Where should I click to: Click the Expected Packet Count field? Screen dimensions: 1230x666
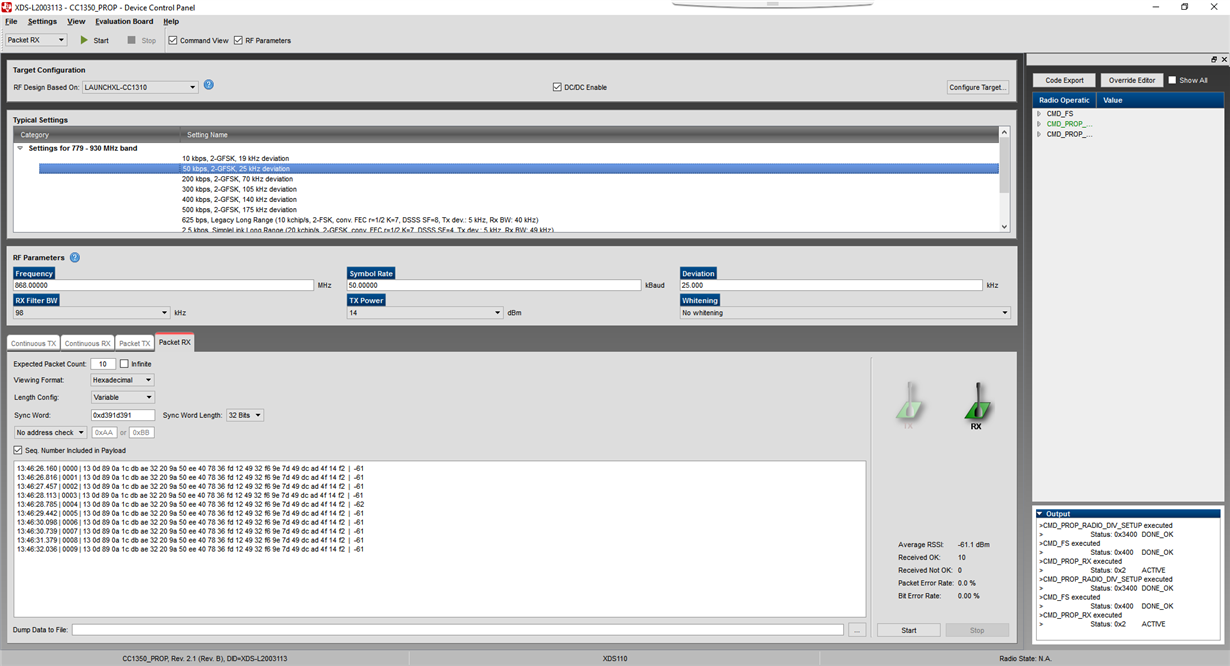click(103, 364)
